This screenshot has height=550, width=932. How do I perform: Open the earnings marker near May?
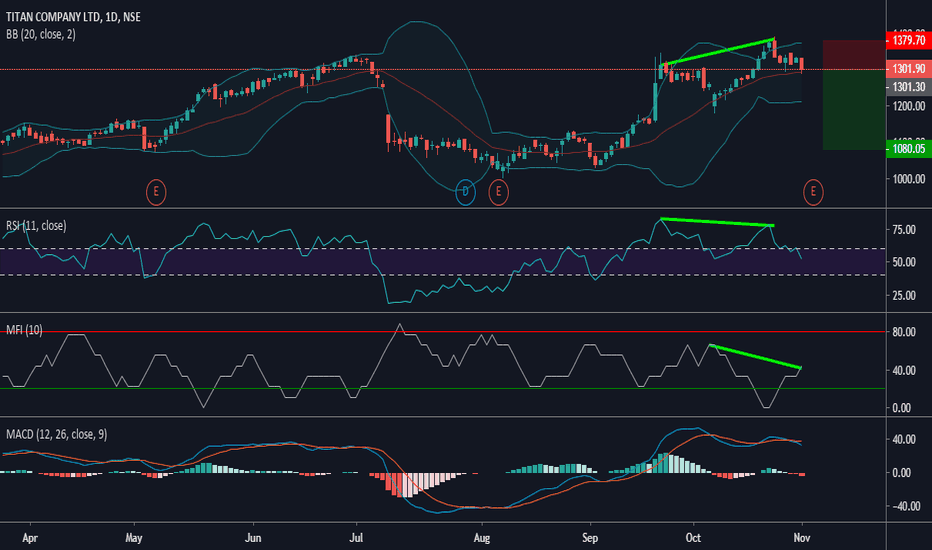(x=156, y=191)
